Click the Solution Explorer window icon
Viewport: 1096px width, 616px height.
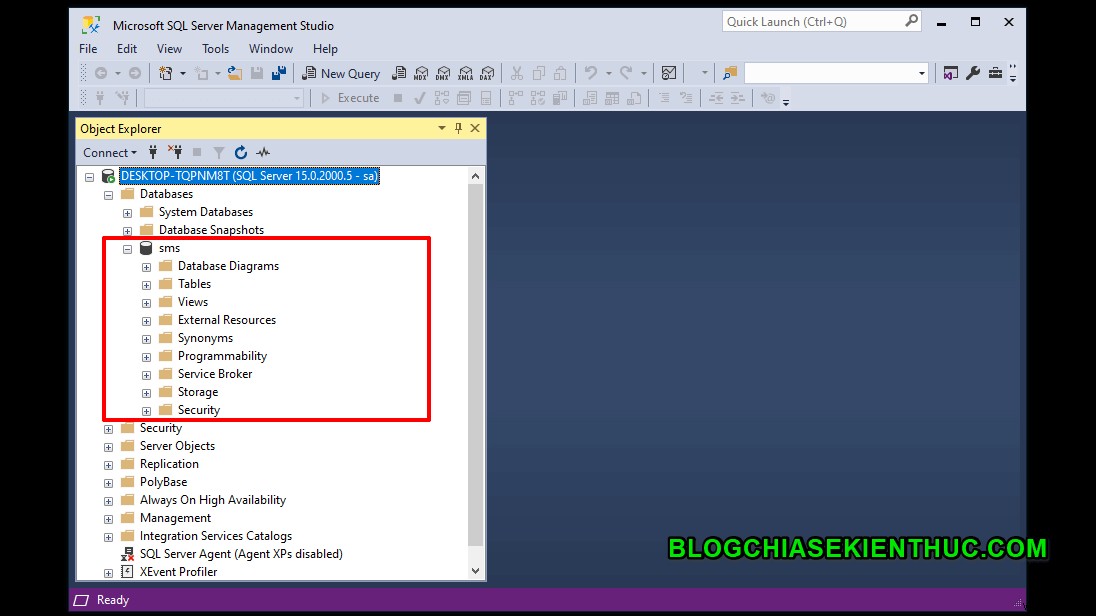click(x=951, y=73)
